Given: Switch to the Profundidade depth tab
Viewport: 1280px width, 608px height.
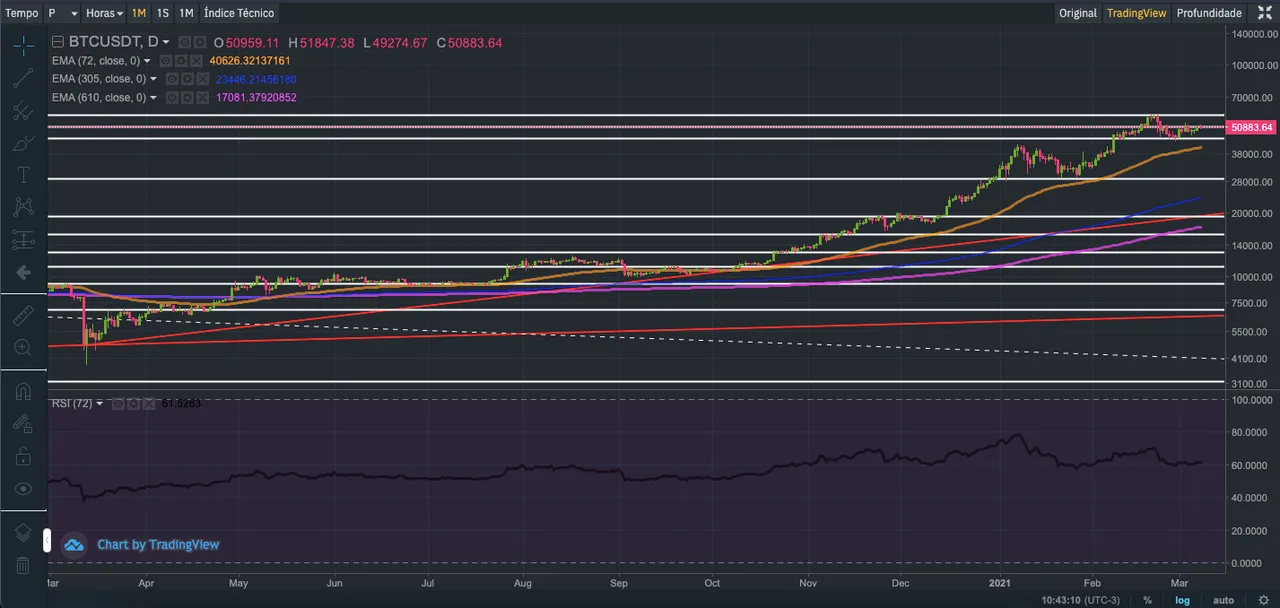Looking at the screenshot, I should 1209,13.
